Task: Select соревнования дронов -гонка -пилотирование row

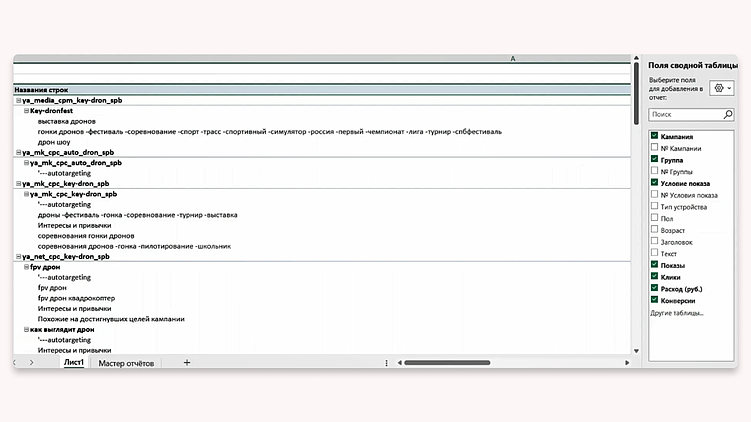Action: click(322, 246)
